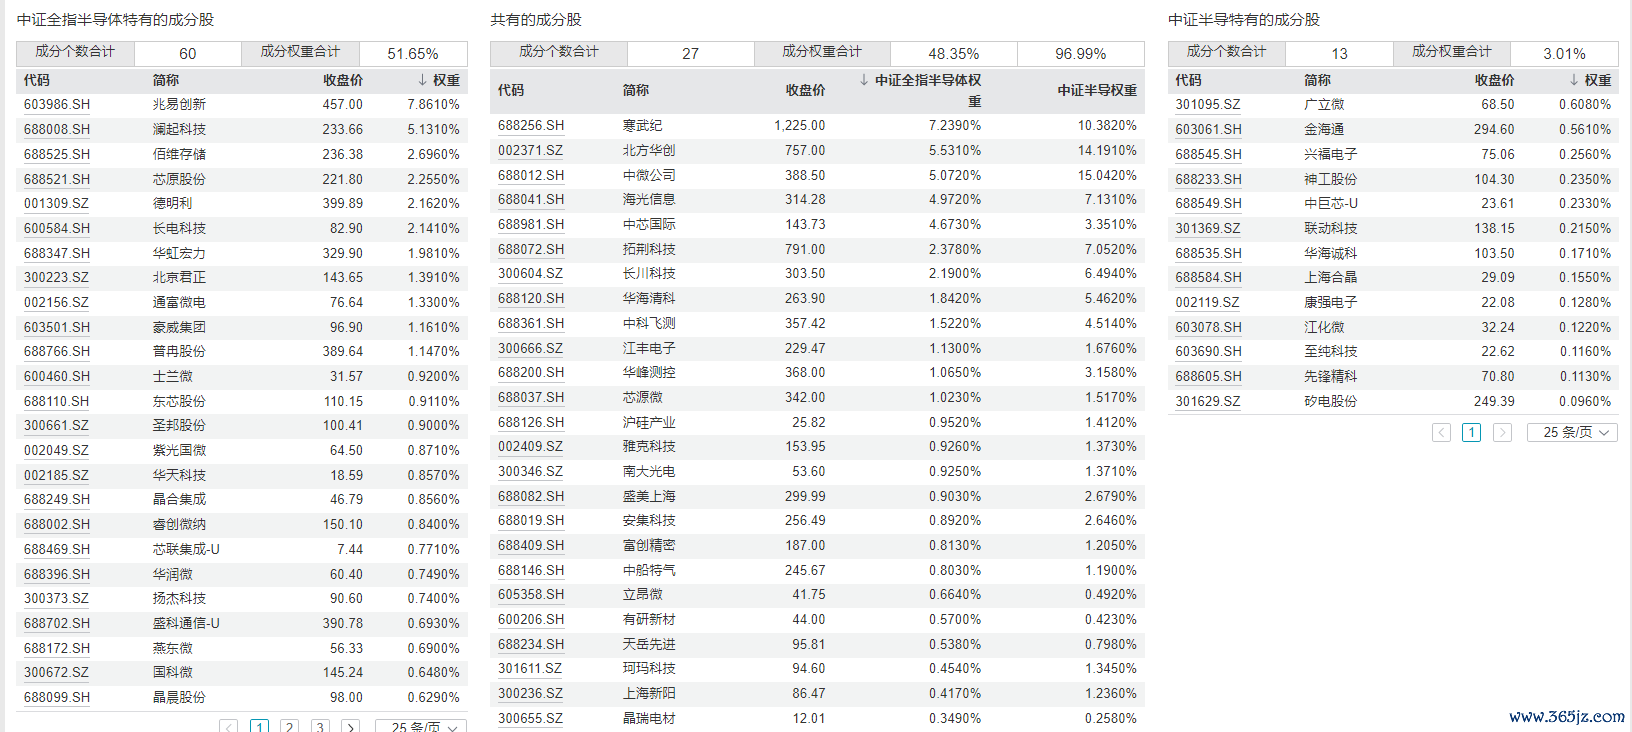Select the 矽电股份 name cell
This screenshot has width=1632, height=732.
coord(1331,402)
